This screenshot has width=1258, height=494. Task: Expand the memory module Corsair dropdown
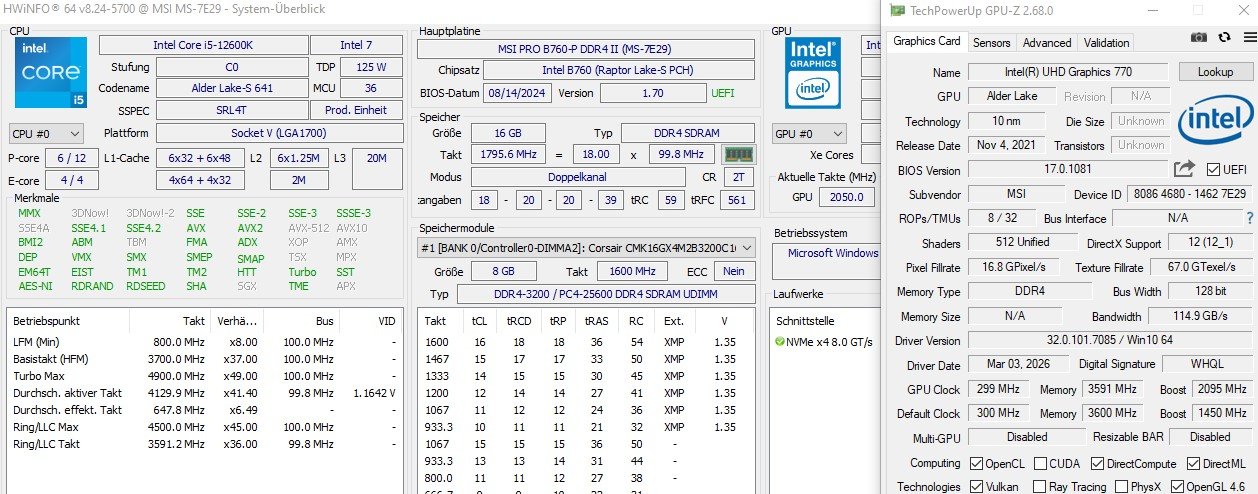tap(586, 248)
